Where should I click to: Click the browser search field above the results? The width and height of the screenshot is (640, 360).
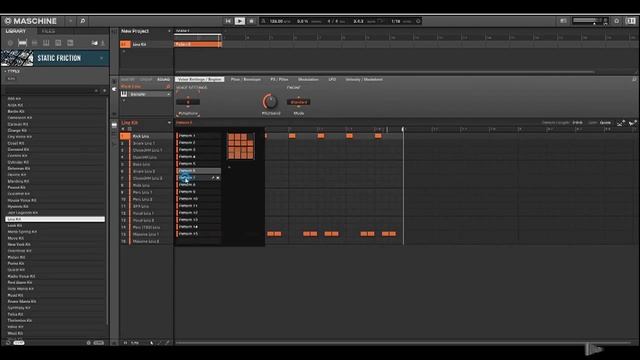coord(49,90)
